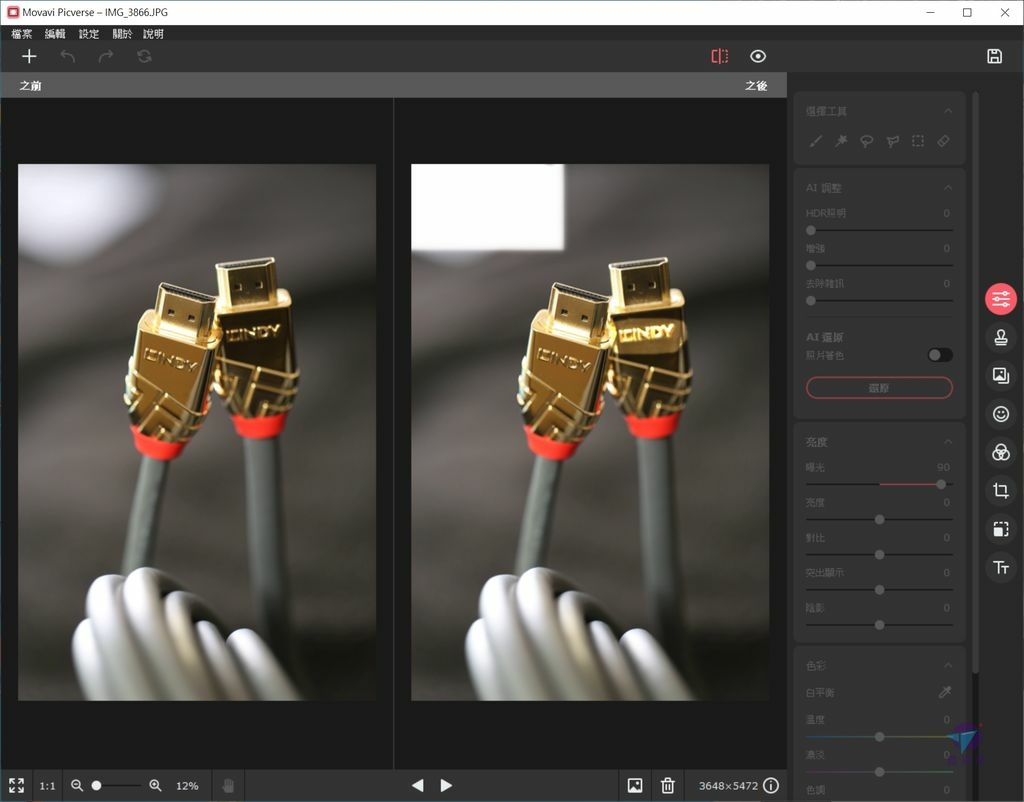Viewport: 1024px width, 802px height.
Task: Open the stamp retouching tool
Action: coord(1000,338)
